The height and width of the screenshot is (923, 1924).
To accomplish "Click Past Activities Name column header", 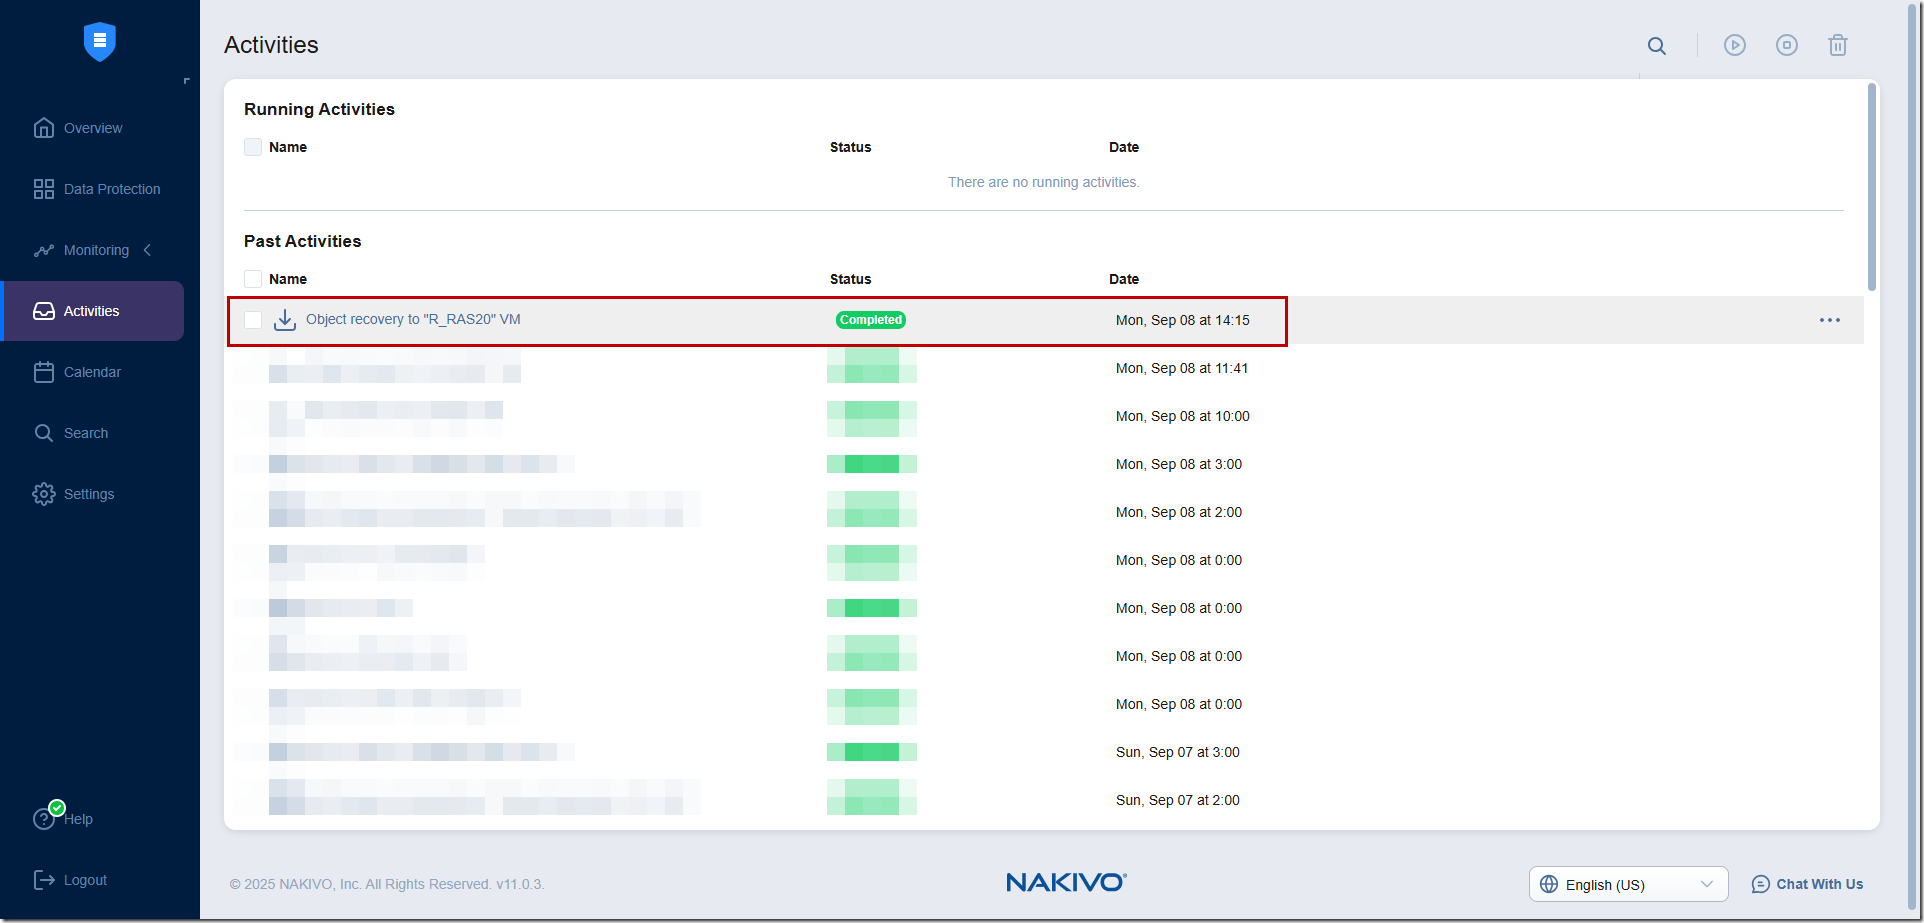I will [288, 279].
